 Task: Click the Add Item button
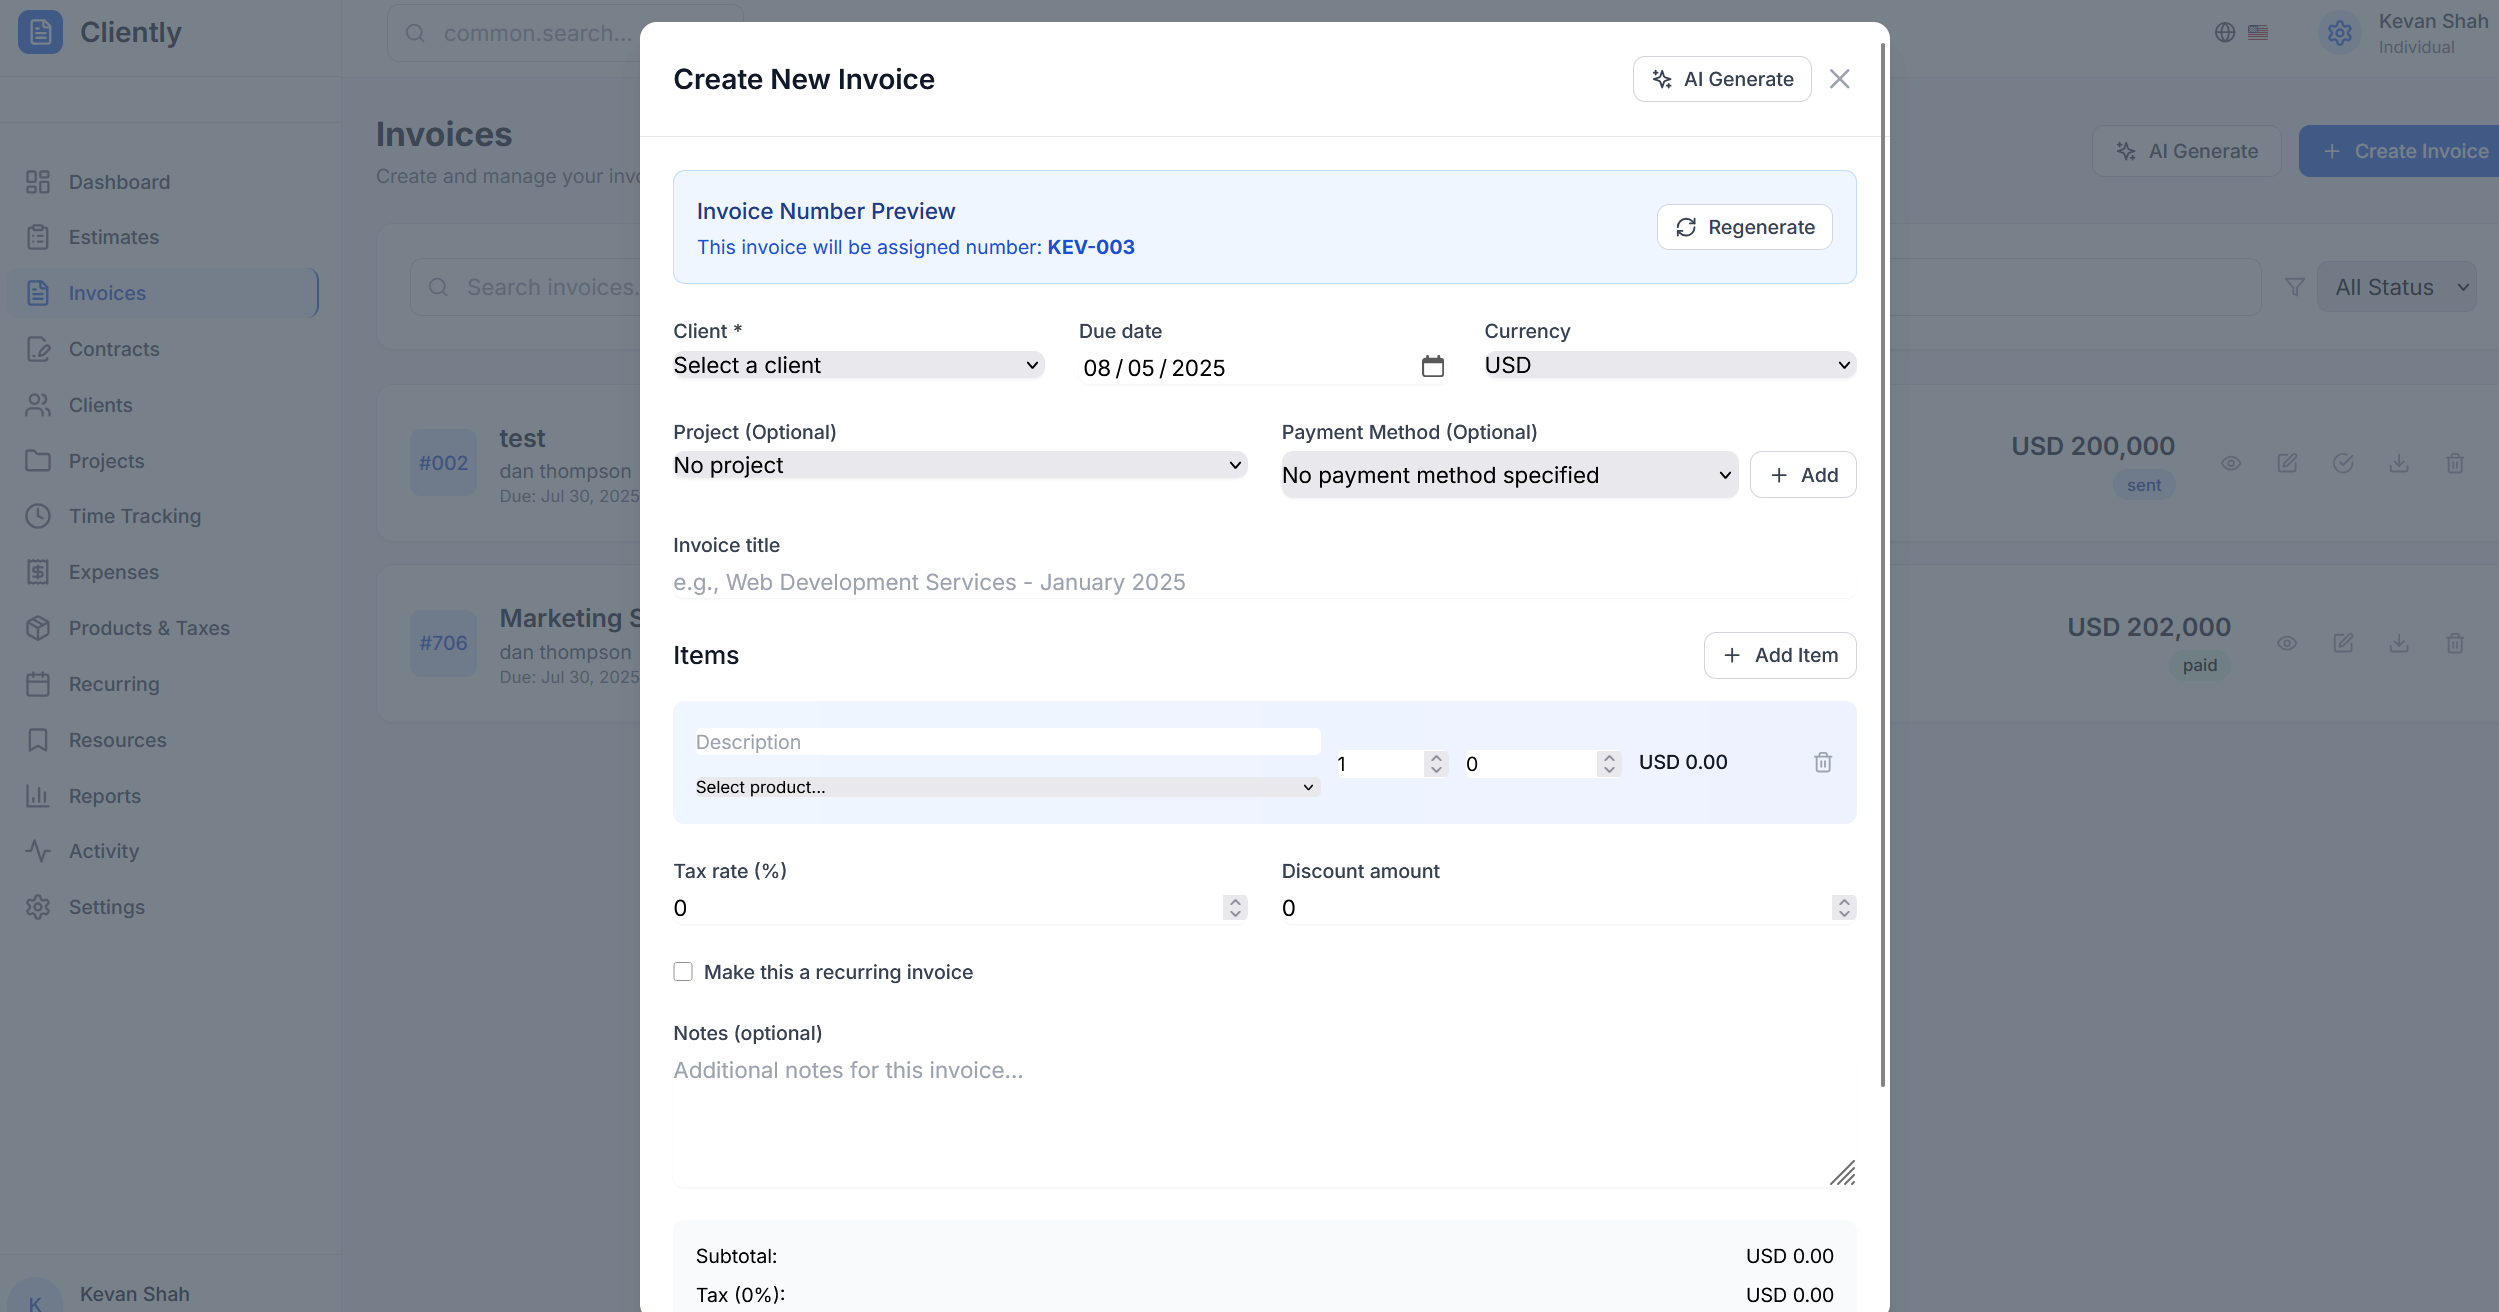click(x=1779, y=655)
